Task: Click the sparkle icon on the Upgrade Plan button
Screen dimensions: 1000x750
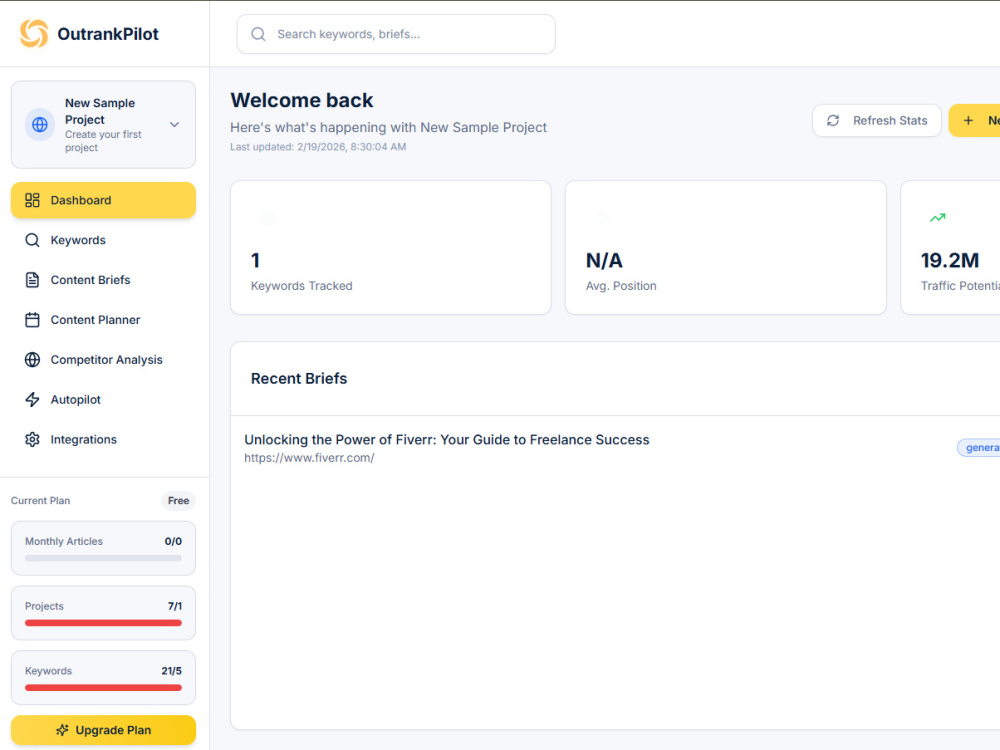Action: click(62, 730)
